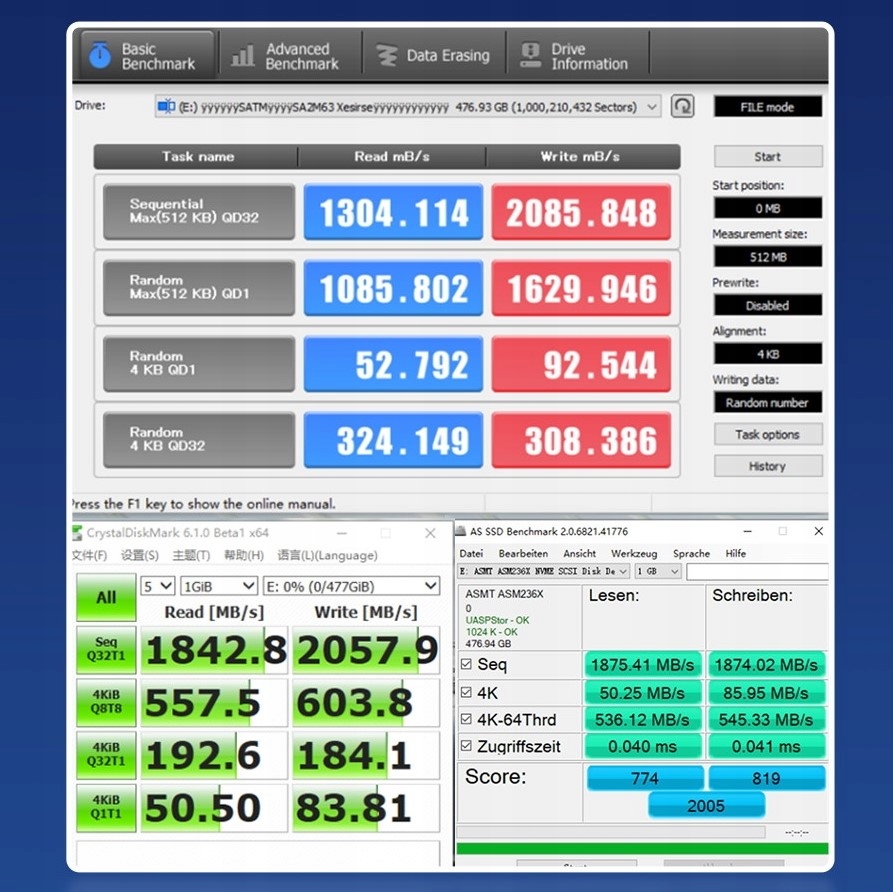The width and height of the screenshot is (893, 892).
Task: Click the Prewrite Disabled field
Action: tap(768, 305)
